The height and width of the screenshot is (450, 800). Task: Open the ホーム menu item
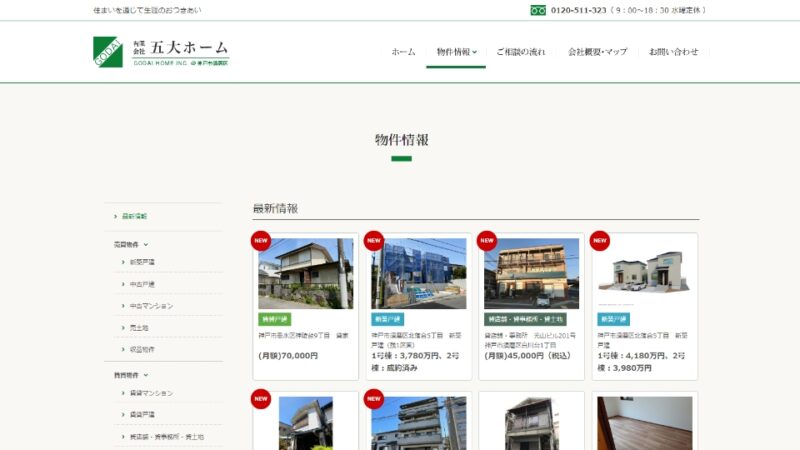click(x=403, y=52)
